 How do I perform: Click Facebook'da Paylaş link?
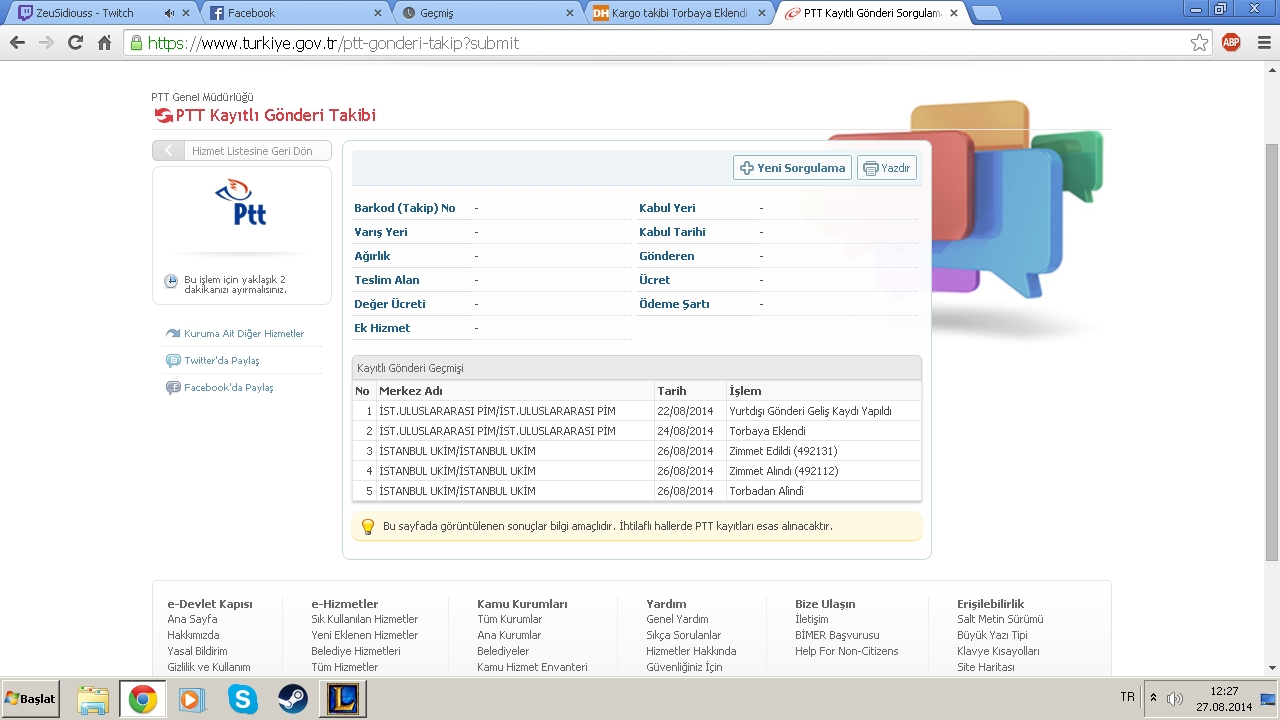pyautogui.click(x=229, y=387)
